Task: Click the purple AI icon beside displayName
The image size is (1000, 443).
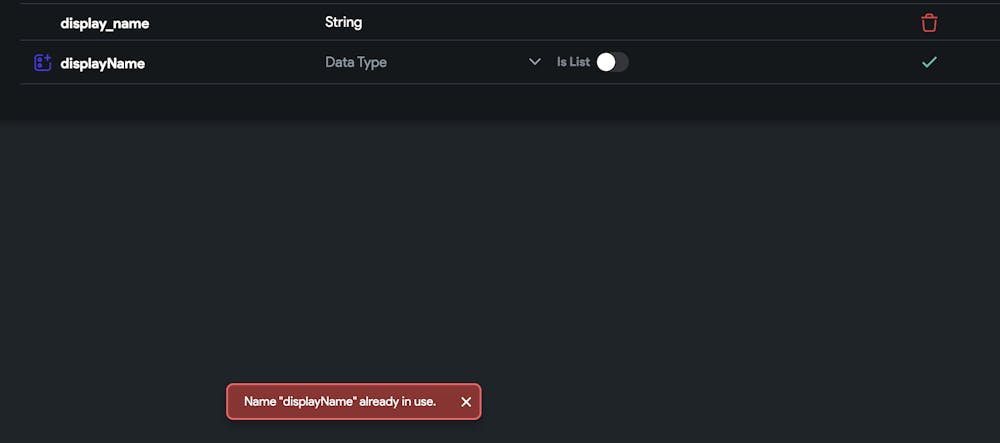Action: coord(43,62)
